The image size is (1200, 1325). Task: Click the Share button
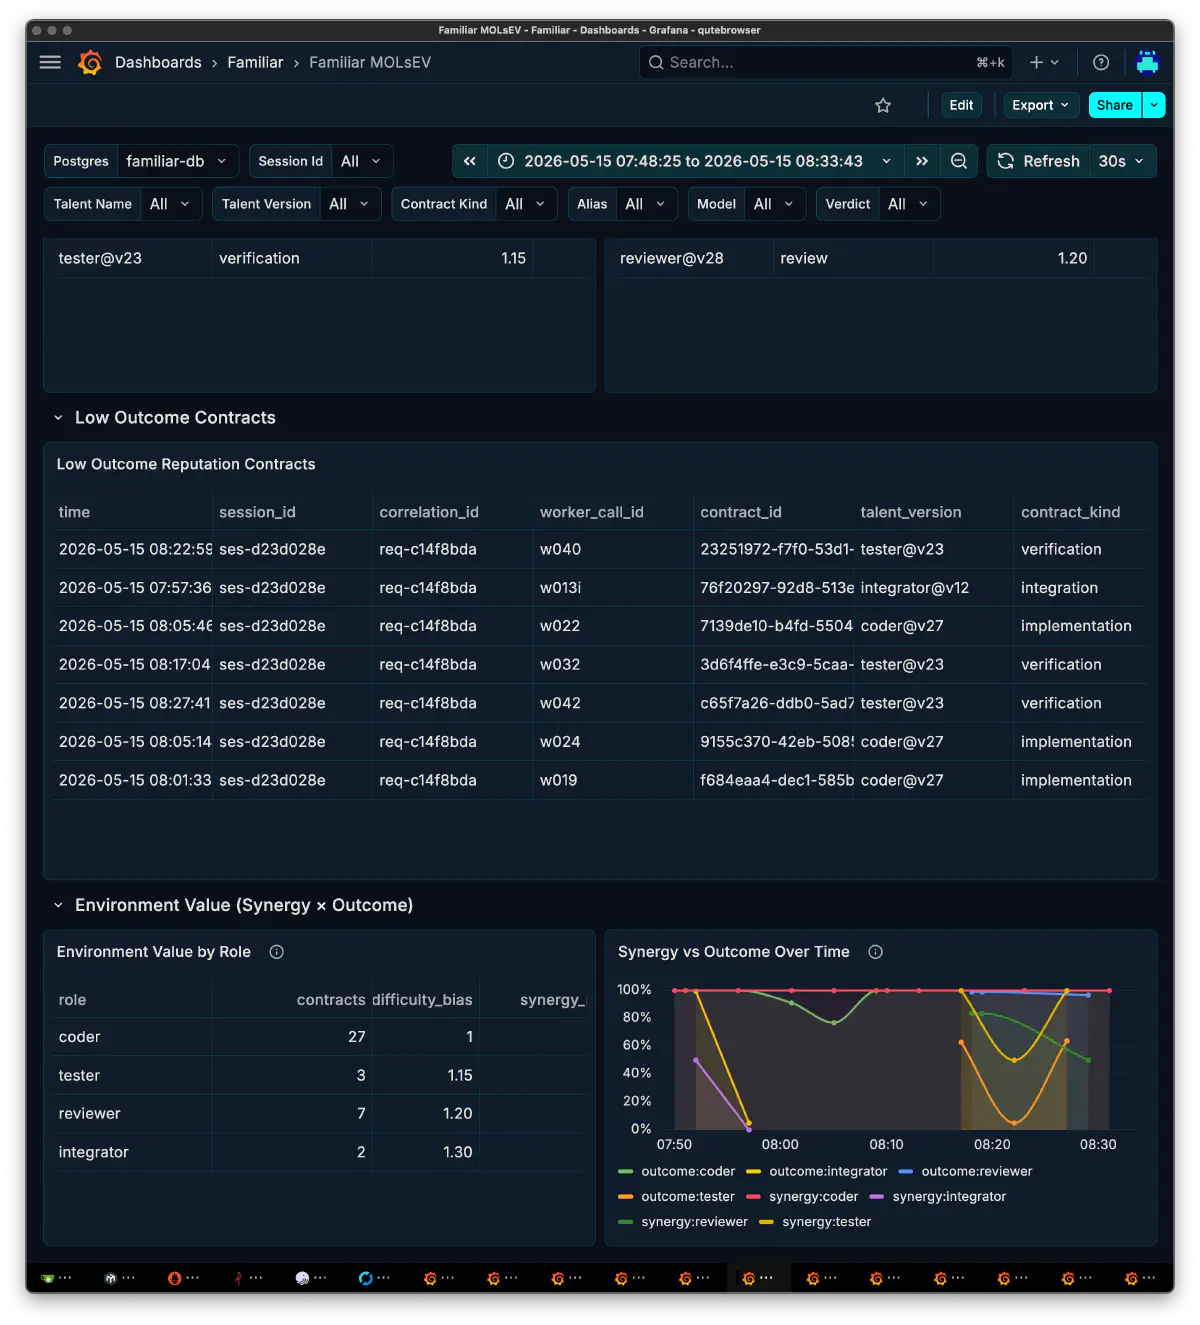tap(1115, 105)
